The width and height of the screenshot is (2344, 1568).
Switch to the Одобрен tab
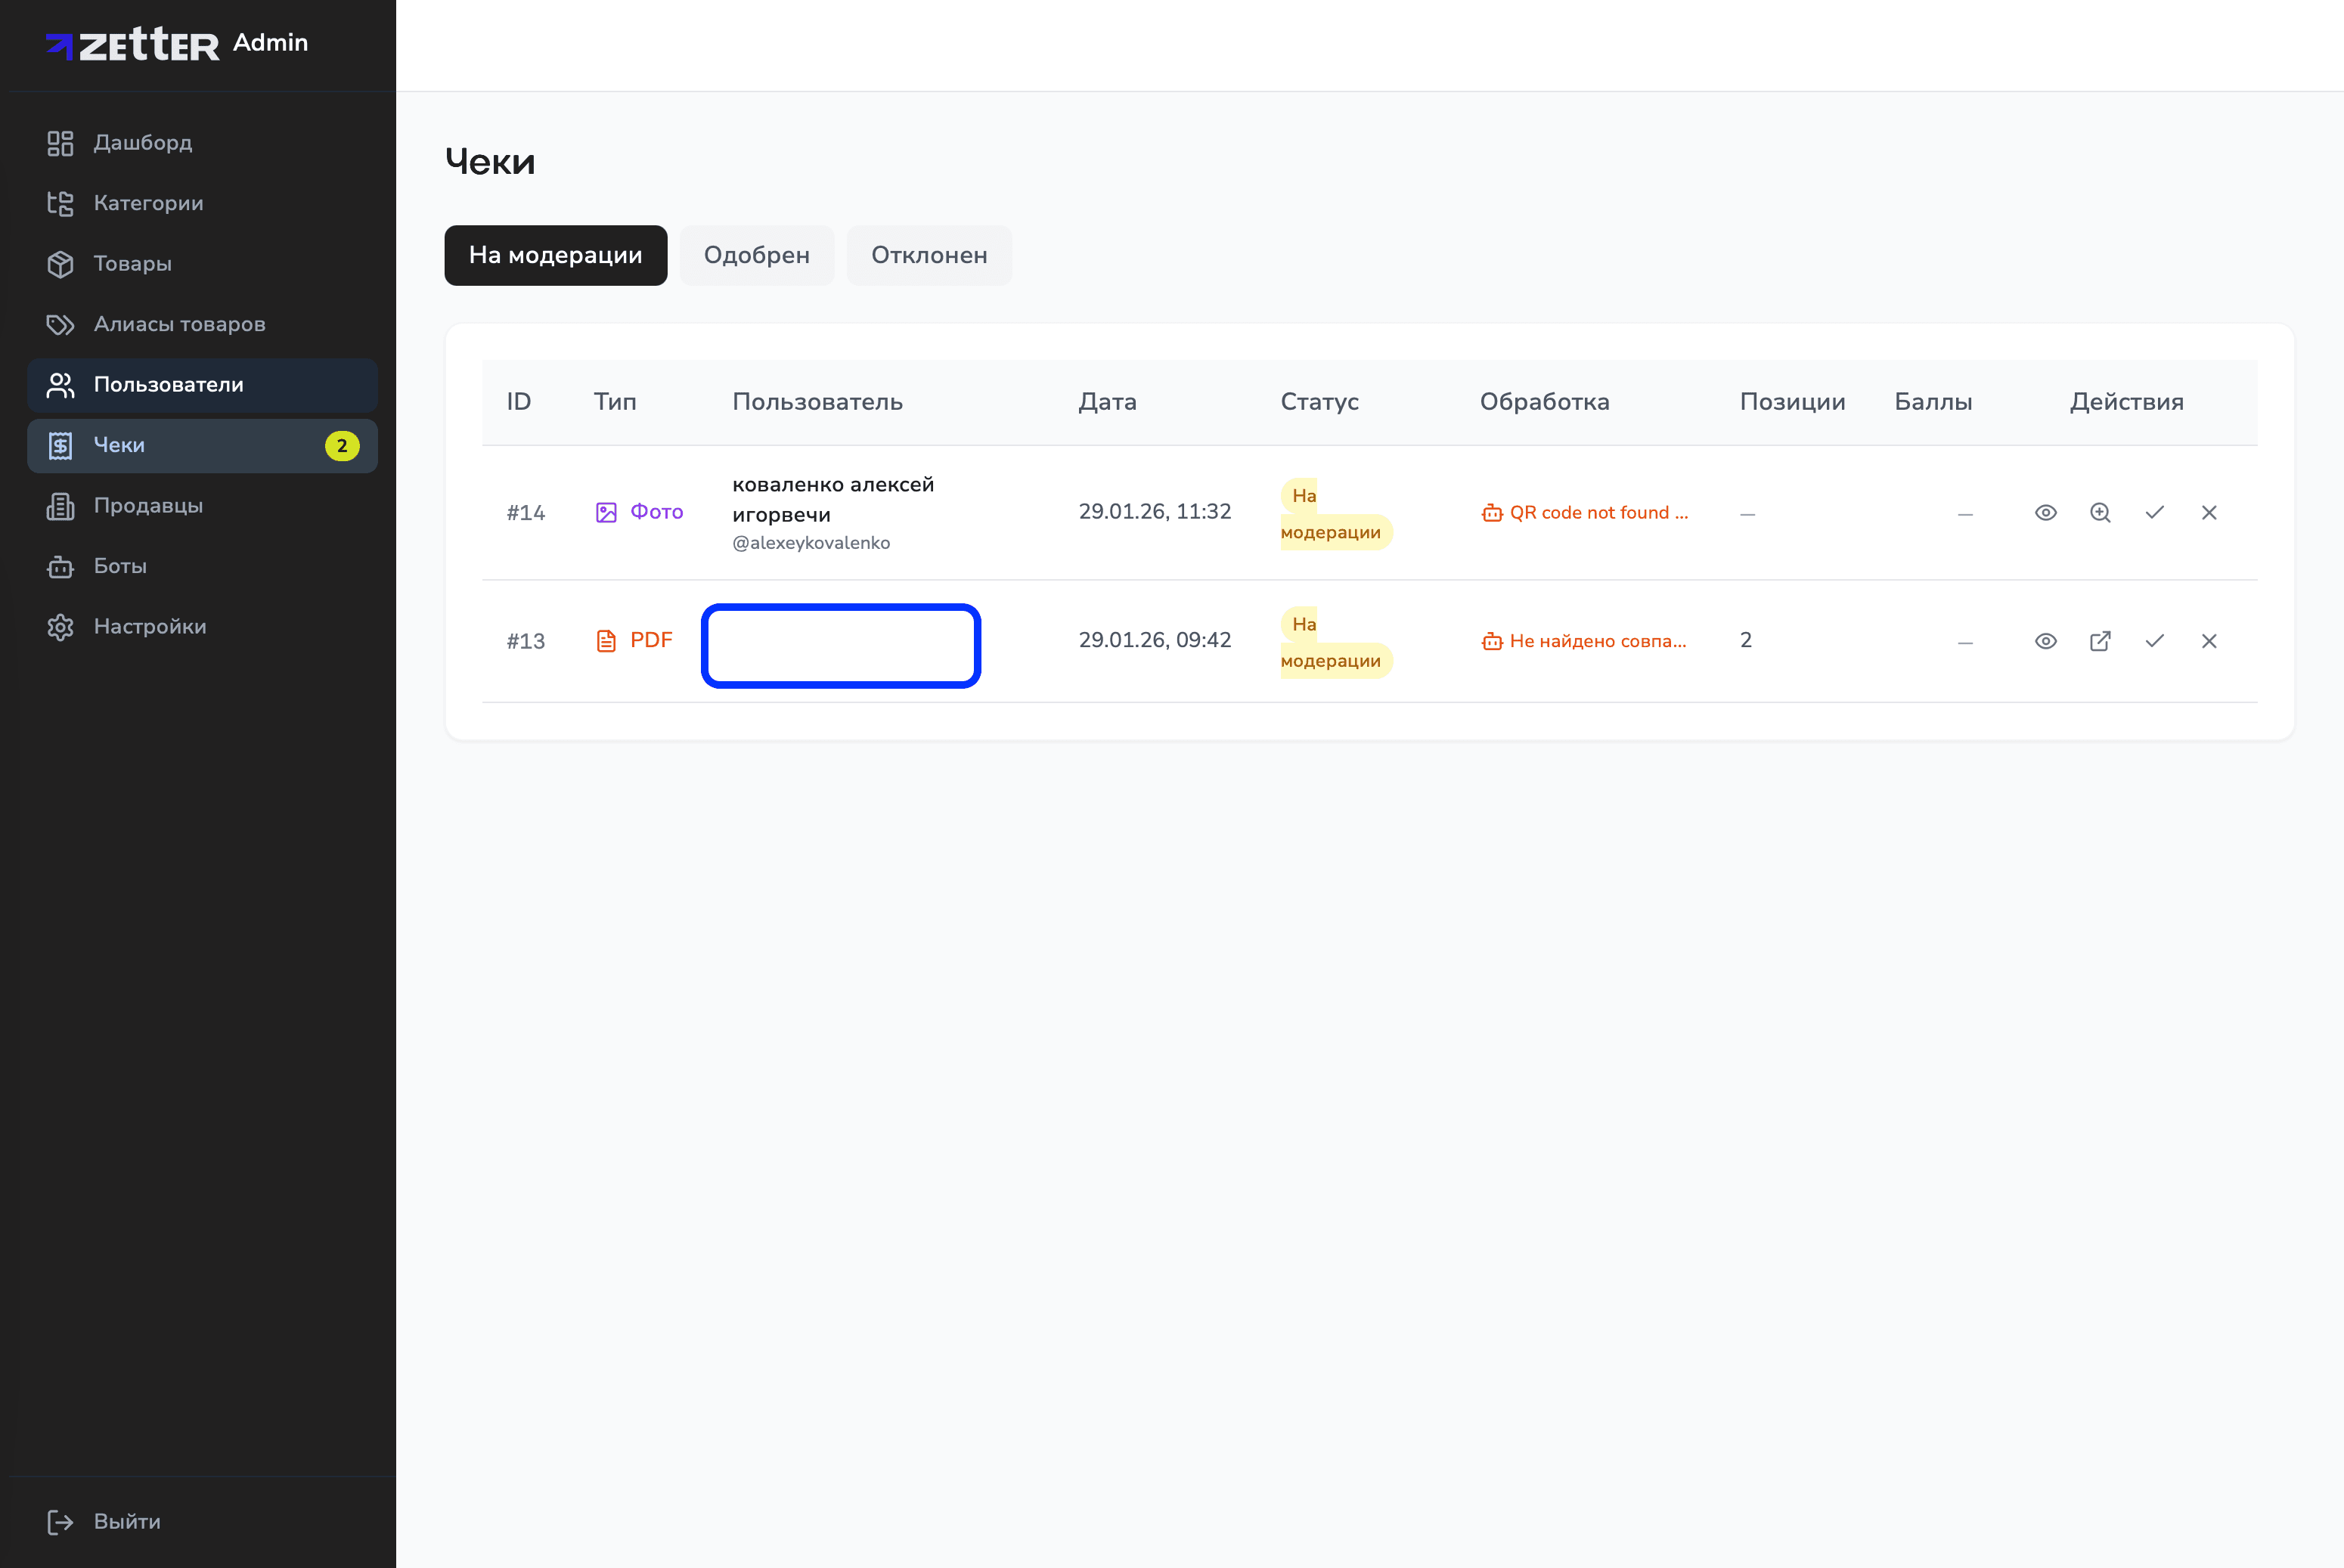click(x=756, y=255)
